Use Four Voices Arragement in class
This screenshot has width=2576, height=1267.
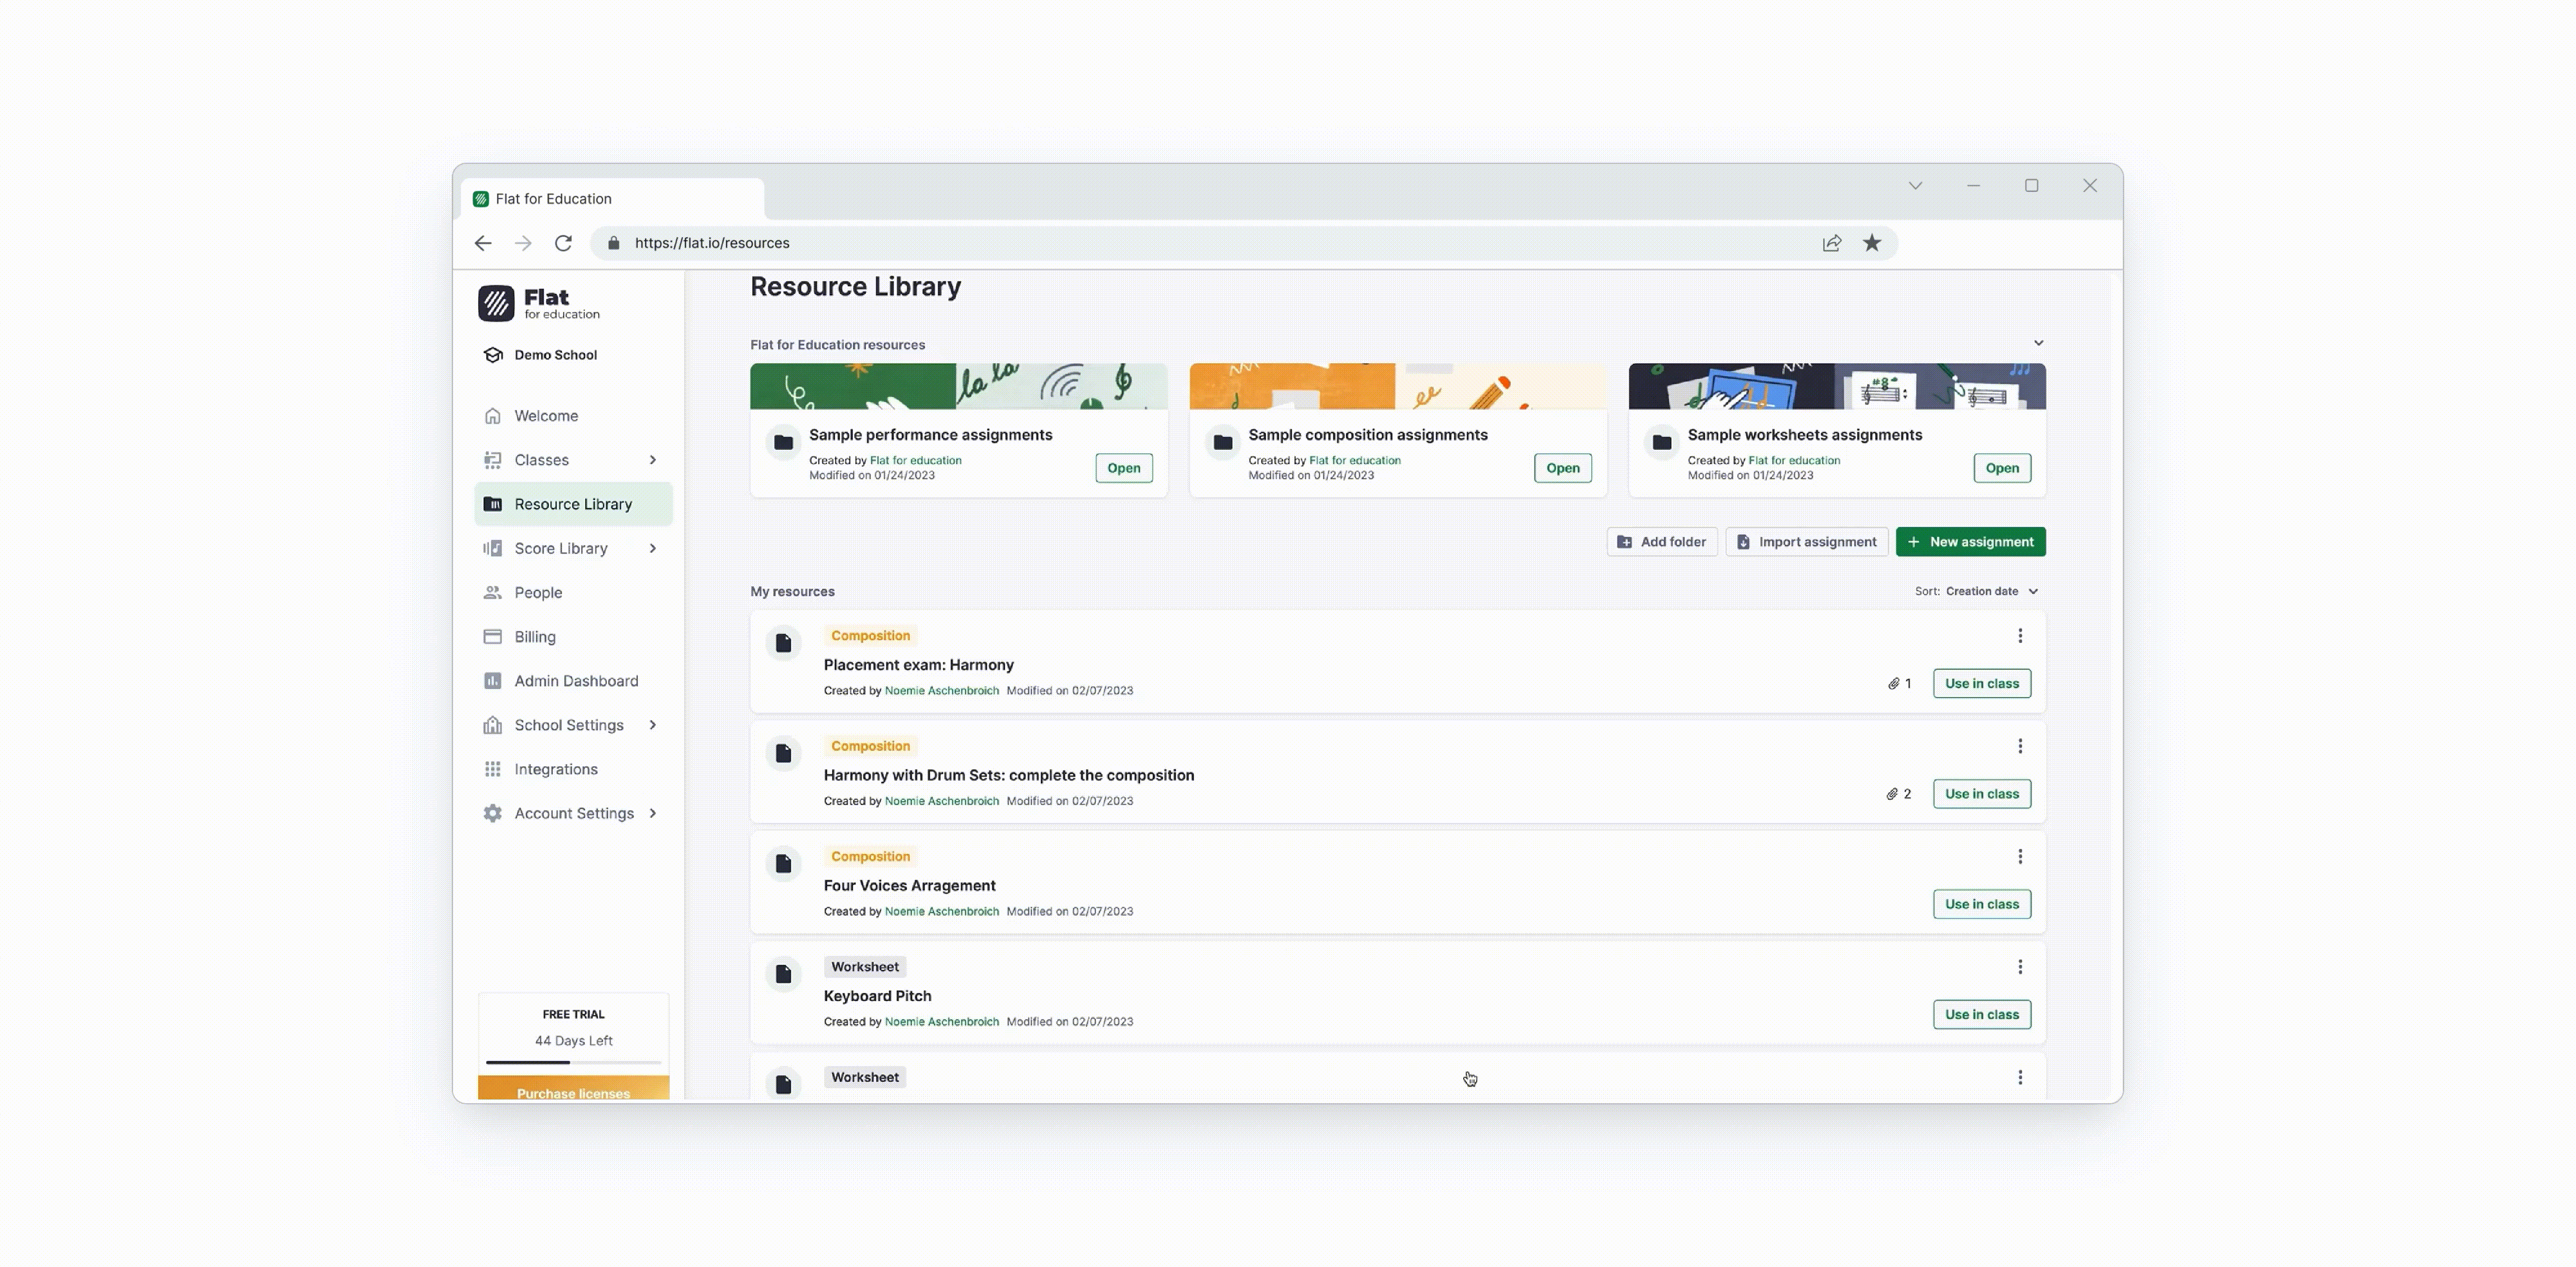coord(1982,904)
